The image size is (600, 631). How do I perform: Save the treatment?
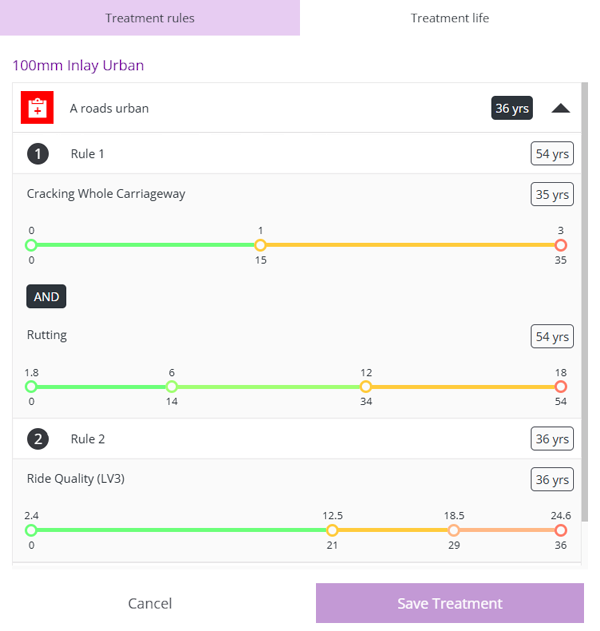click(x=450, y=603)
